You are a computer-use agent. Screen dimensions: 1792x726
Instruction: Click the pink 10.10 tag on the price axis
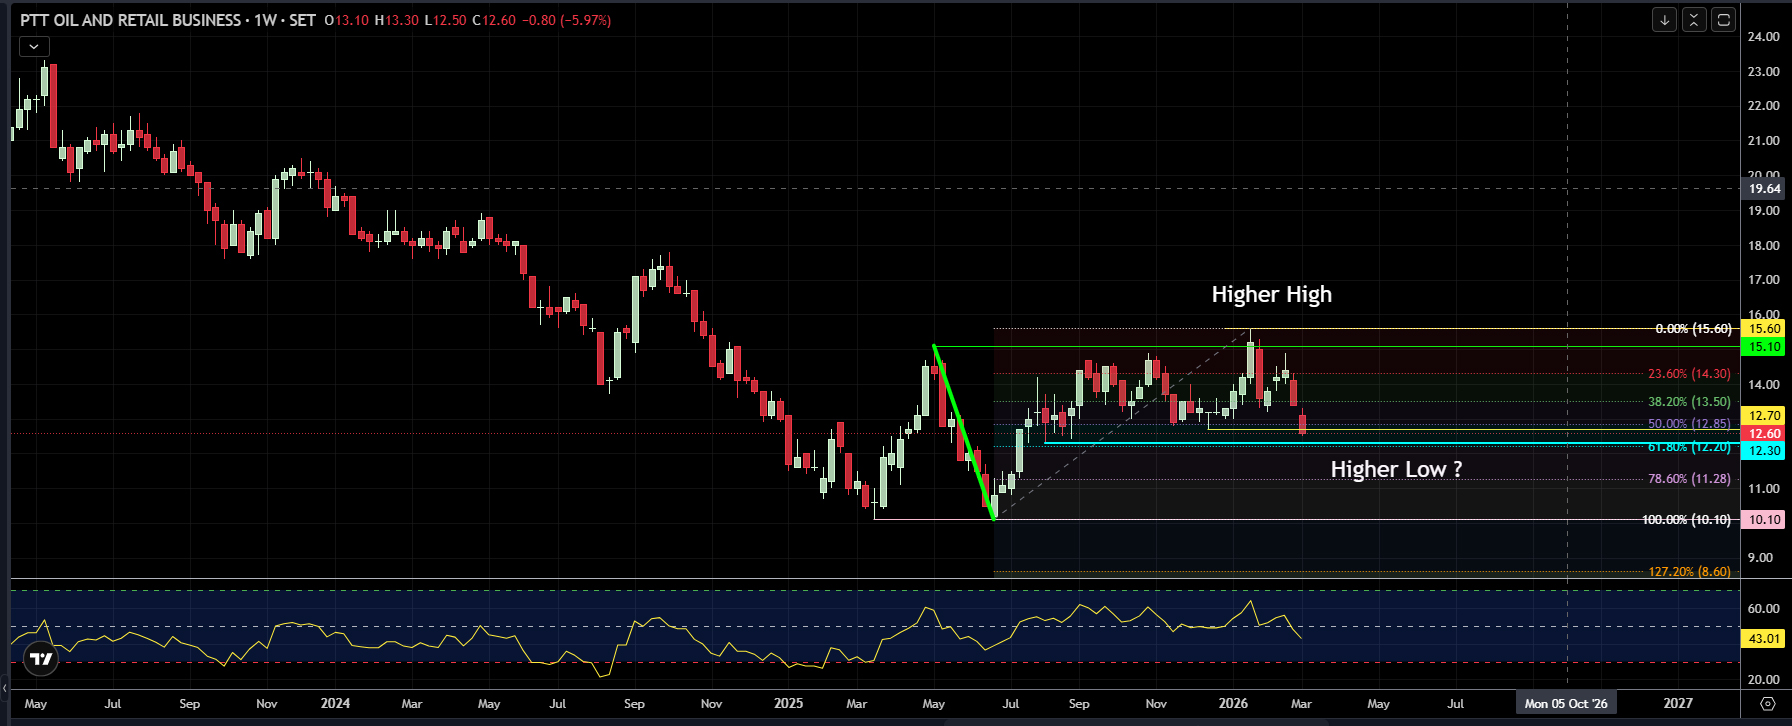pyautogui.click(x=1765, y=520)
